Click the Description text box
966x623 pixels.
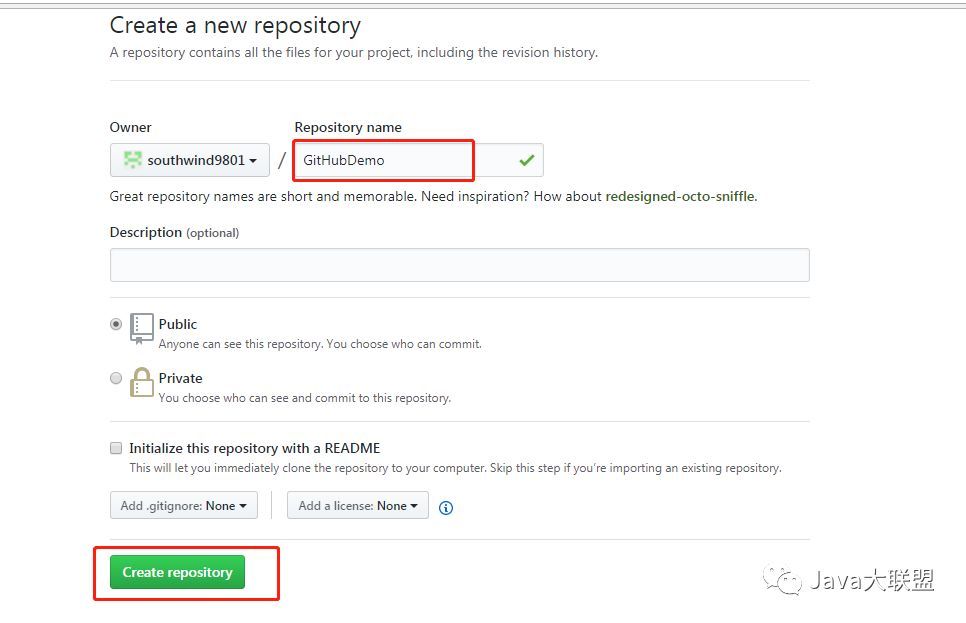click(x=460, y=265)
